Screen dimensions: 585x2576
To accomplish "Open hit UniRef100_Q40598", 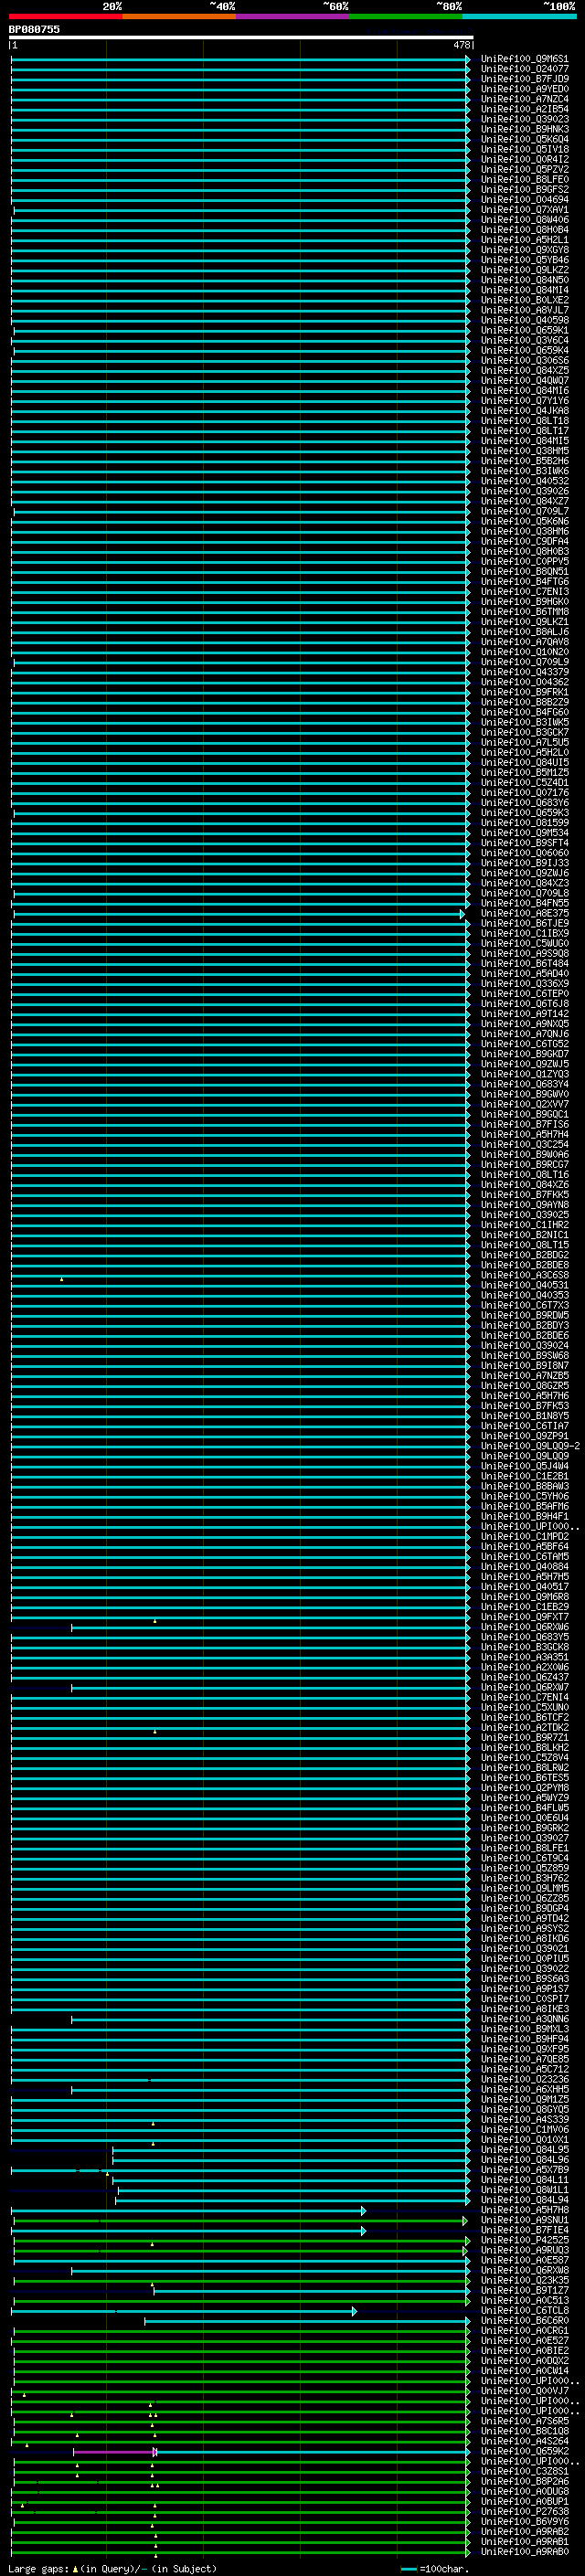I will [x=525, y=320].
